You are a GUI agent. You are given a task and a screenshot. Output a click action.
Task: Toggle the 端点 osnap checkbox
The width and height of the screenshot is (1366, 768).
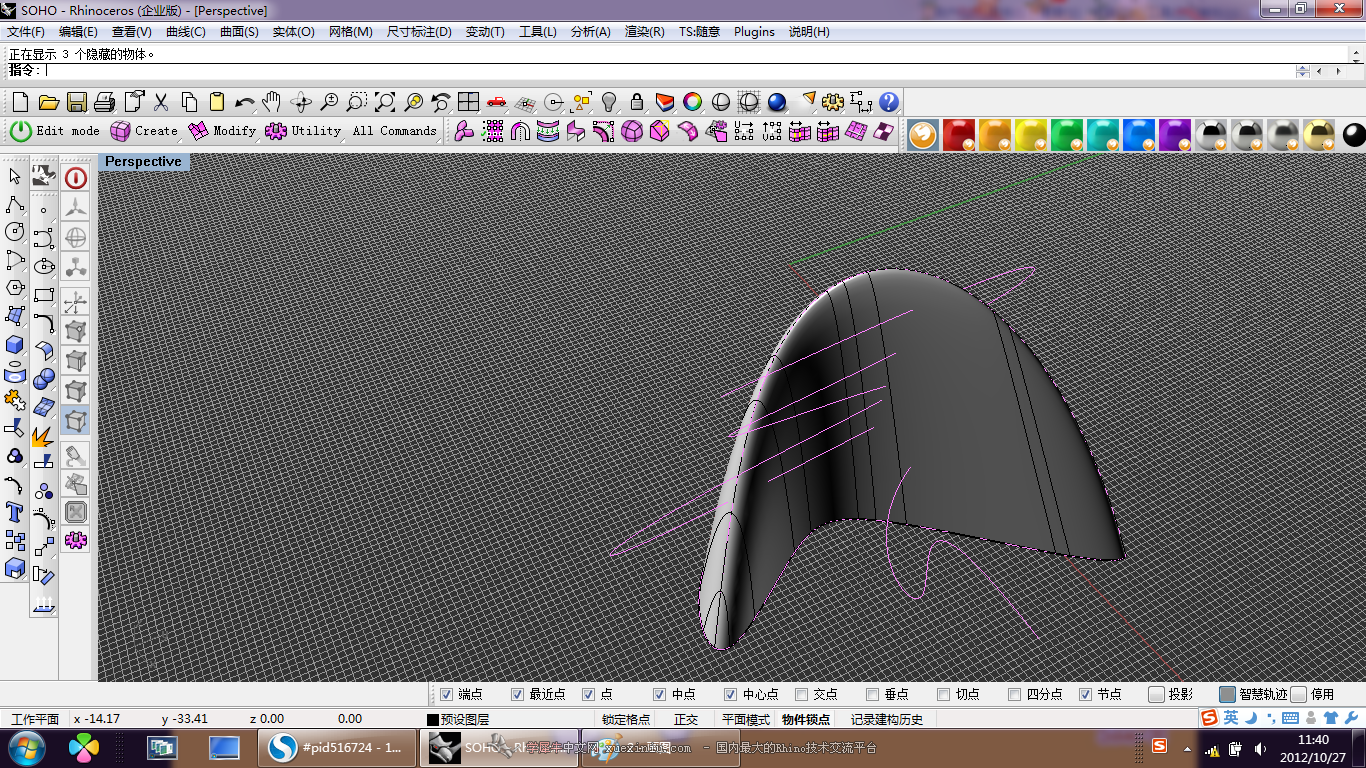447,694
